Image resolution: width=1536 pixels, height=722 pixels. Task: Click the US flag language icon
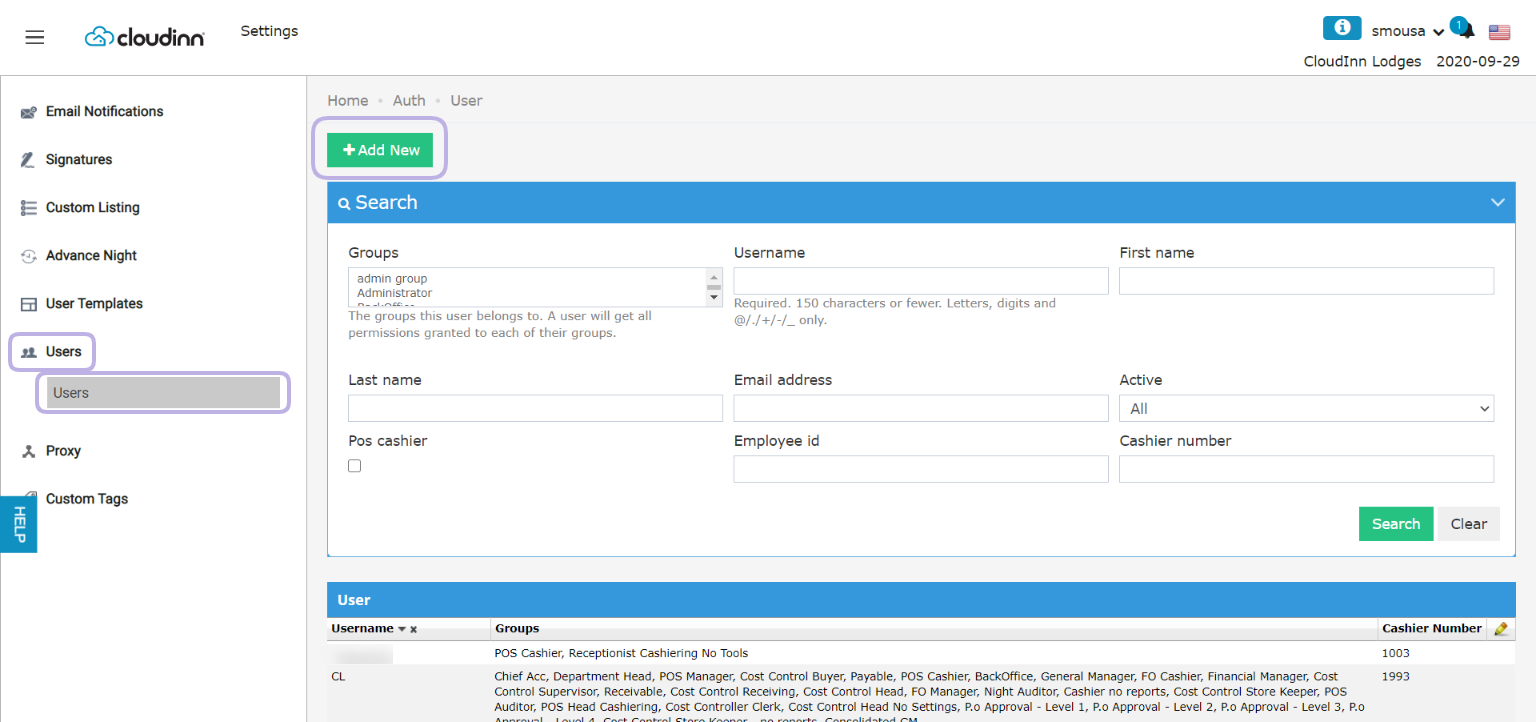(1499, 32)
